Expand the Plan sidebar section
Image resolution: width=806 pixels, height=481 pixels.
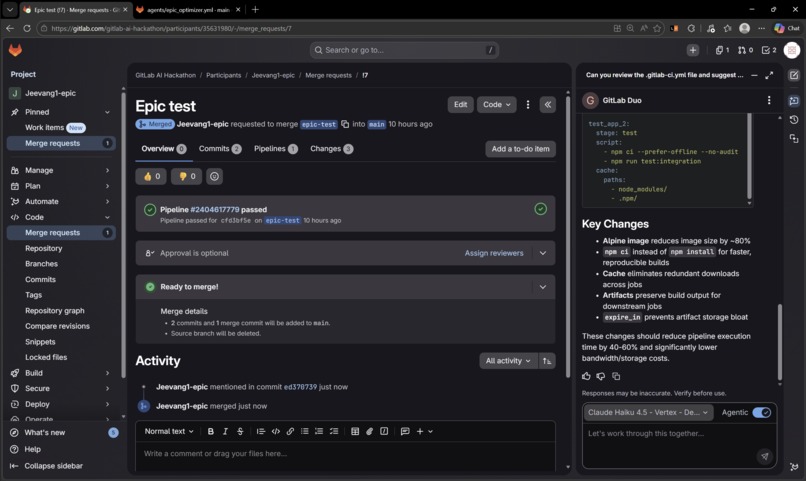pyautogui.click(x=62, y=186)
